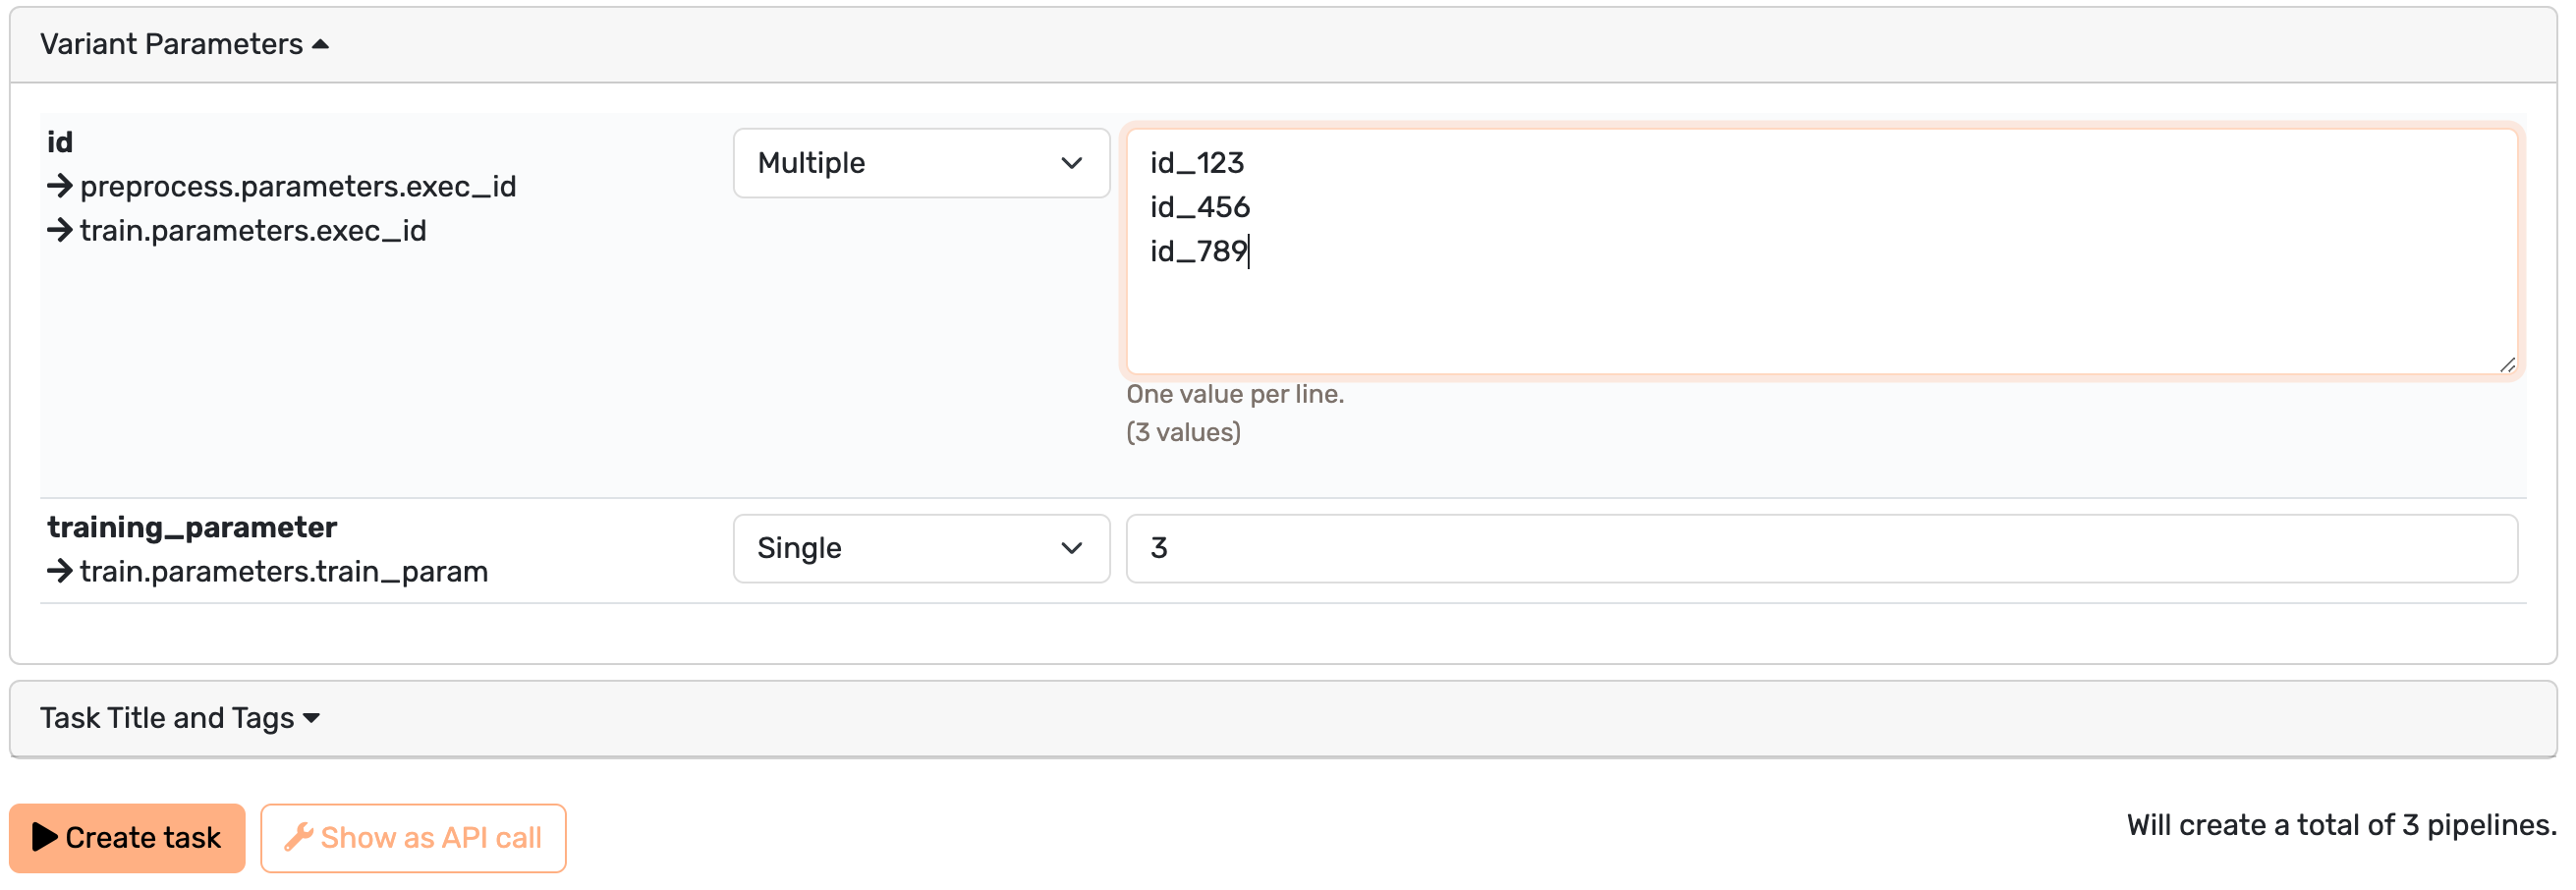
Task: Click the chevron in the Single dropdown
Action: click(1071, 548)
